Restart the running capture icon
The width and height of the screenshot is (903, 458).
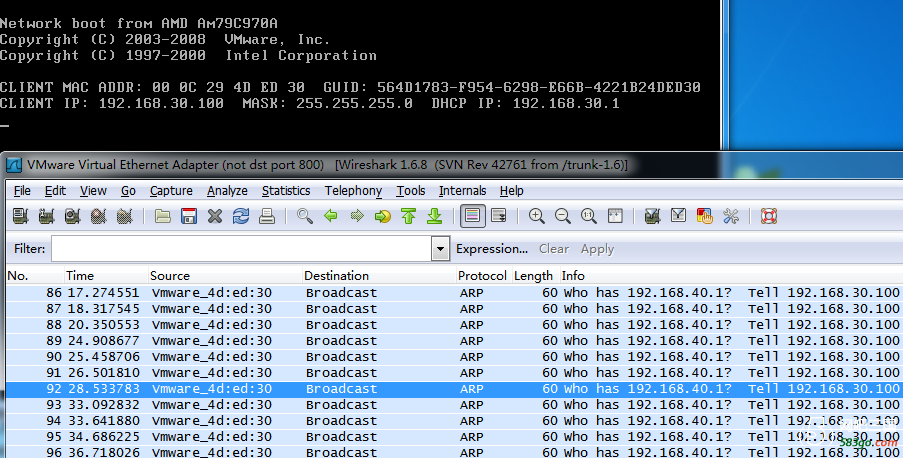click(x=124, y=216)
